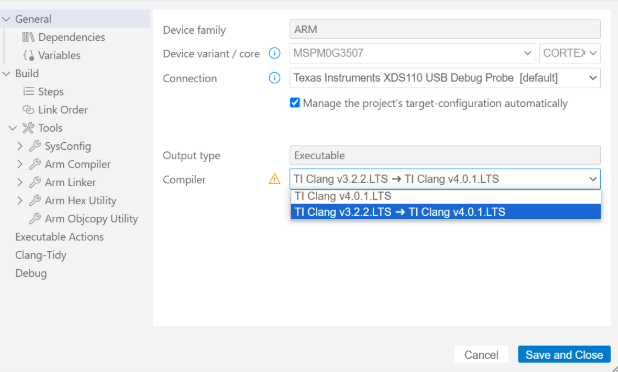Viewport: 618px width, 372px height.
Task: Click Save and Close button
Action: pyautogui.click(x=564, y=355)
